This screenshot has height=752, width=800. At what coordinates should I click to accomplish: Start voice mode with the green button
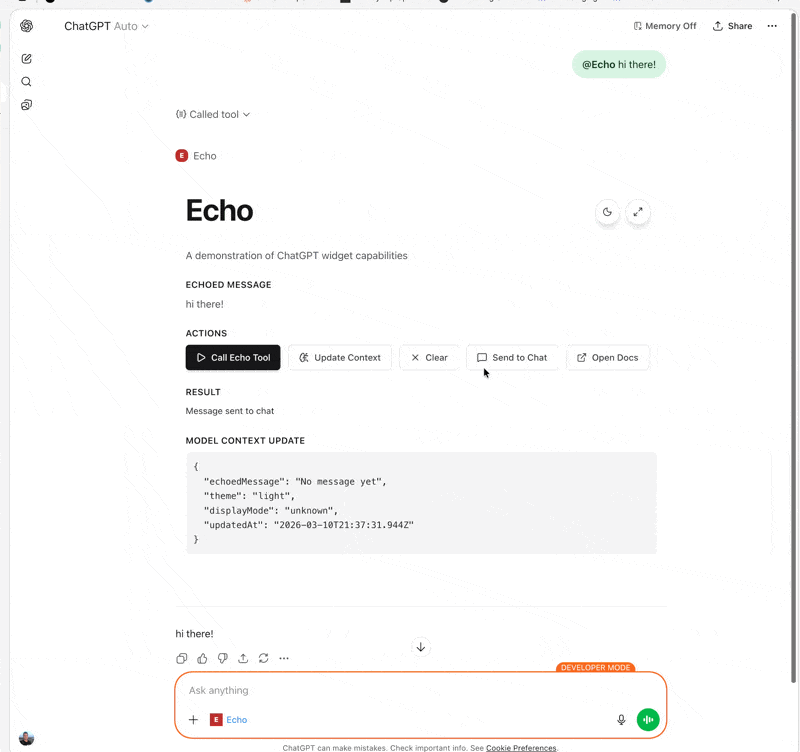pos(647,719)
